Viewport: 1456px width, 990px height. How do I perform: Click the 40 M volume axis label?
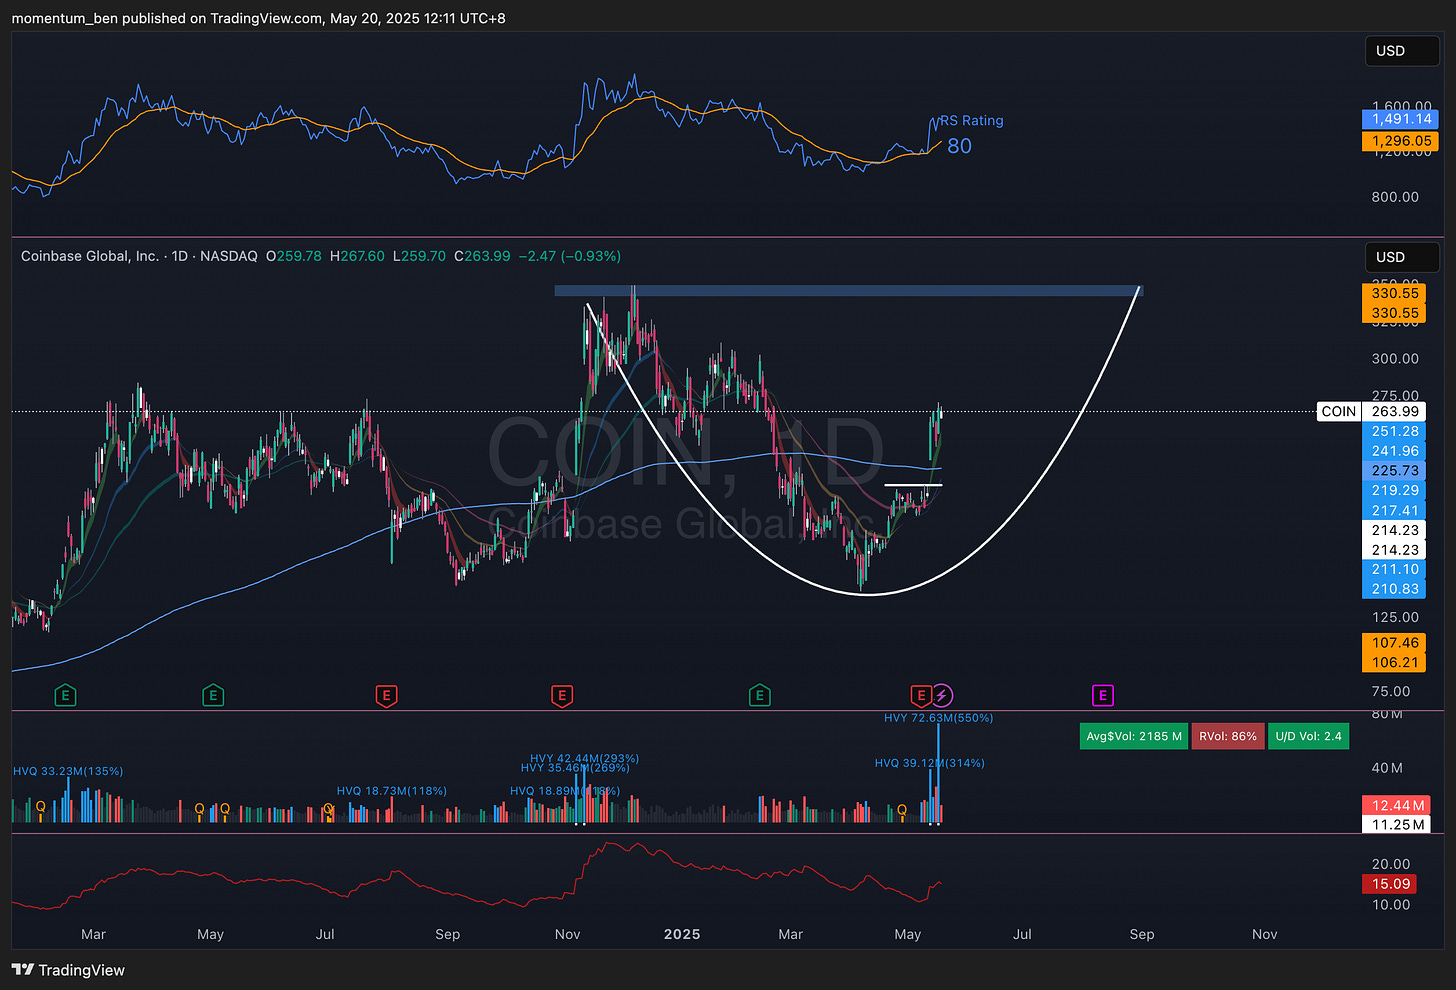(1387, 768)
